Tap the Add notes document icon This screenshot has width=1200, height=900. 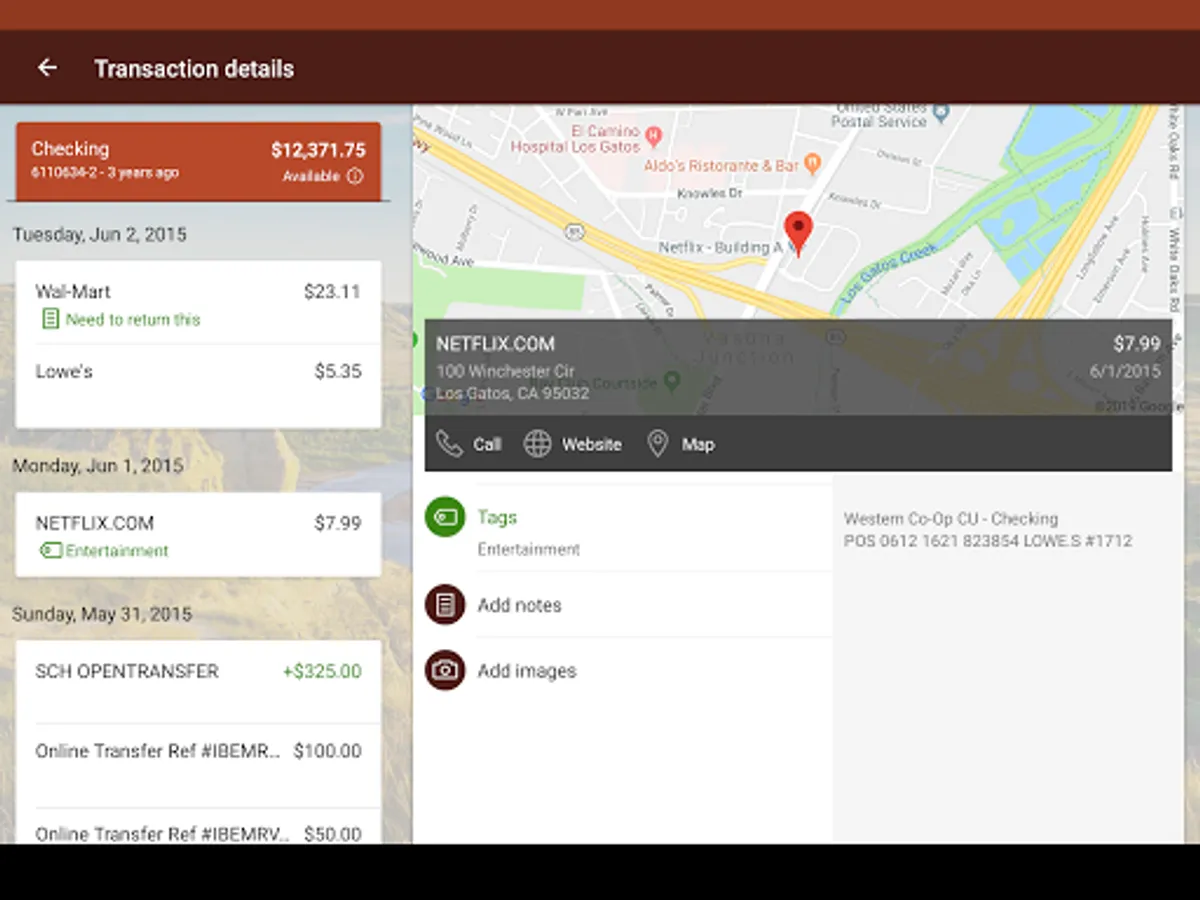445,605
